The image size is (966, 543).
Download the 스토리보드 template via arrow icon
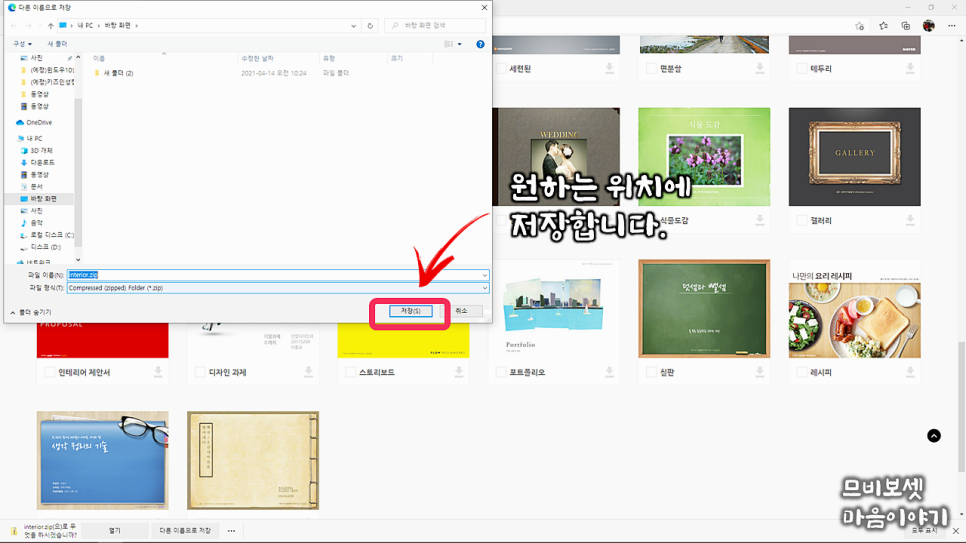point(459,372)
